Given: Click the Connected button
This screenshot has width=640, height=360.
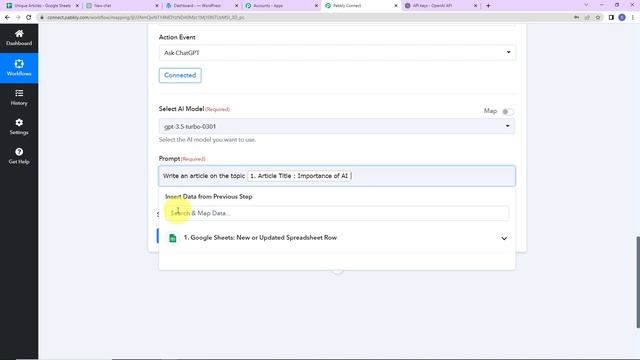Looking at the screenshot, I should [180, 76].
